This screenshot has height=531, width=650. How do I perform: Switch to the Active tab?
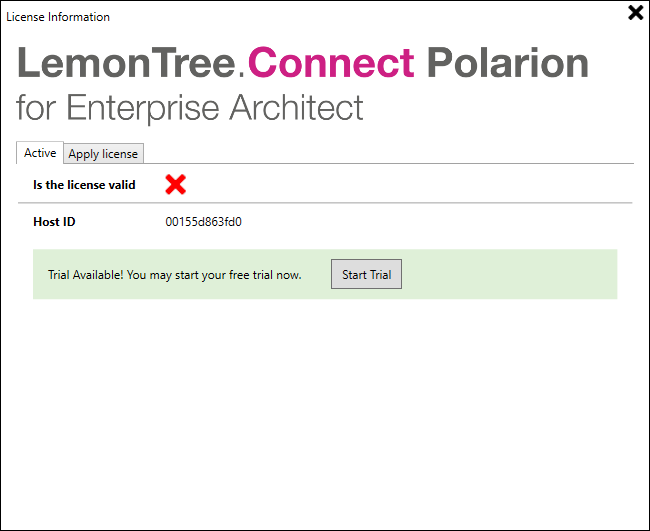click(40, 153)
